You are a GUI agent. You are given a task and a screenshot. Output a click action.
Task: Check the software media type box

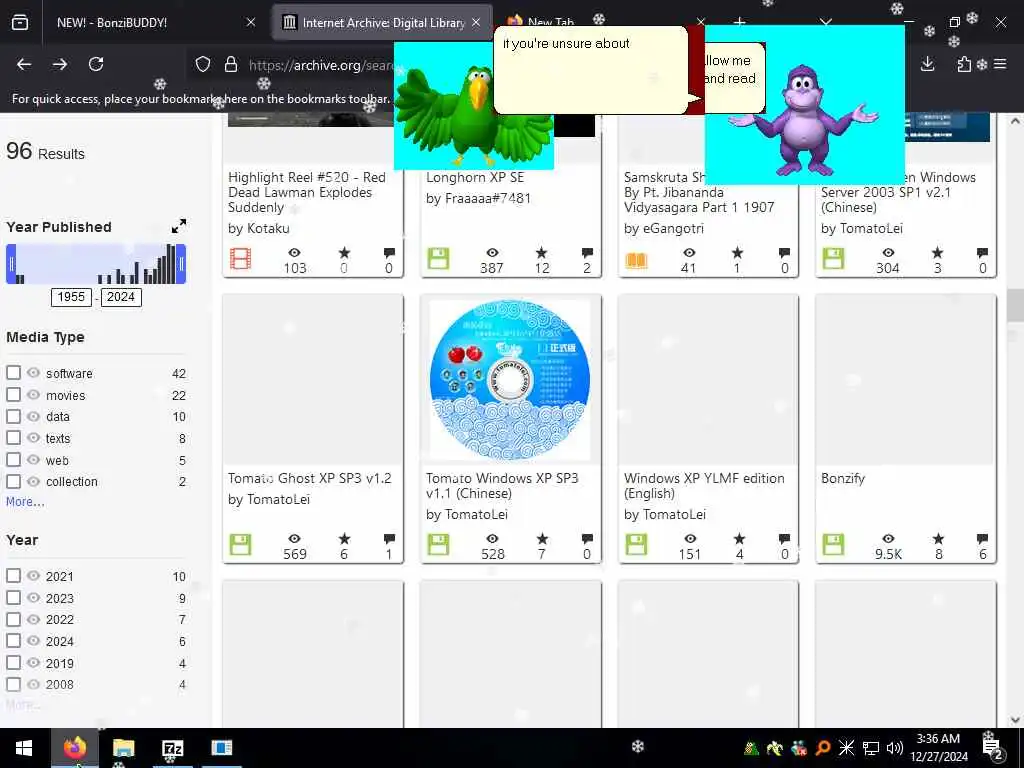coord(14,373)
